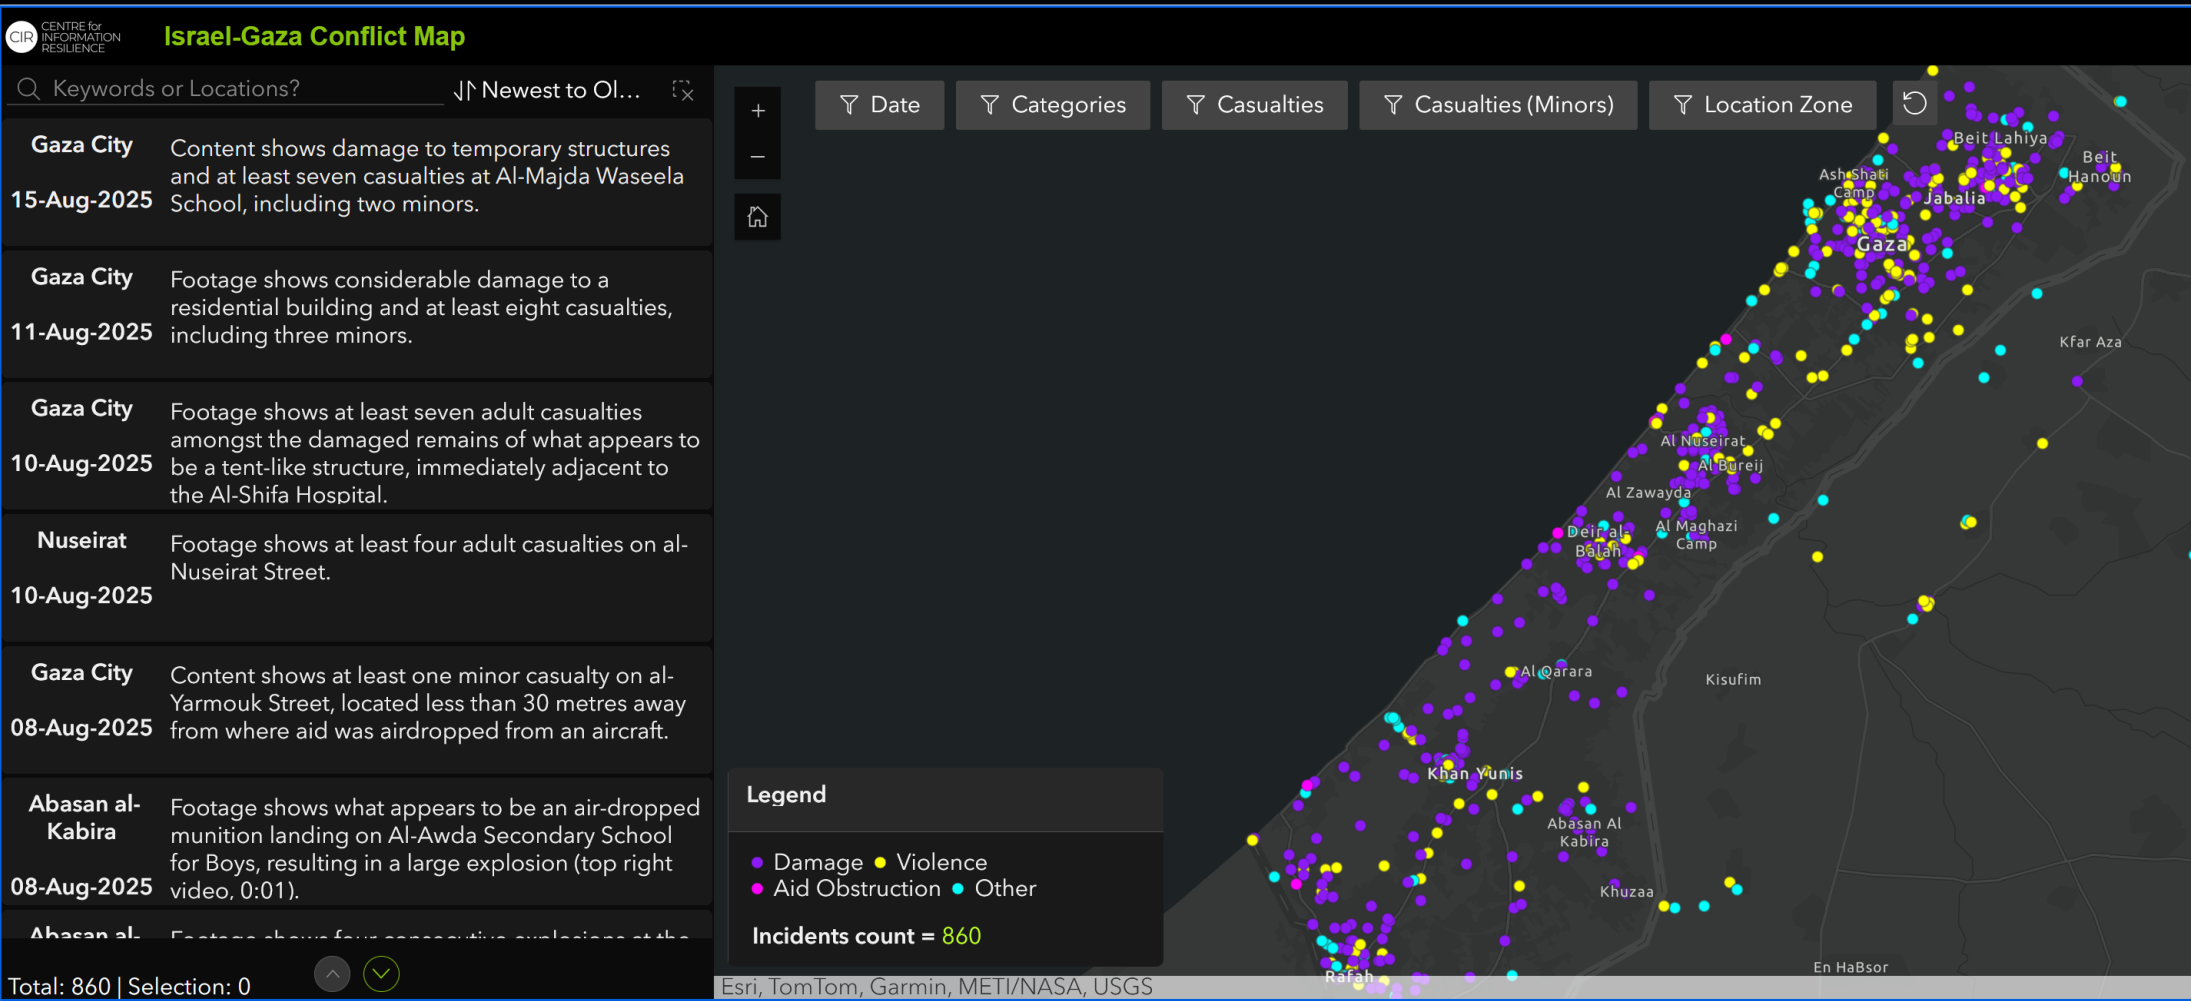Go to previous list page arrow
The height and width of the screenshot is (1001, 2191).
tap(332, 973)
